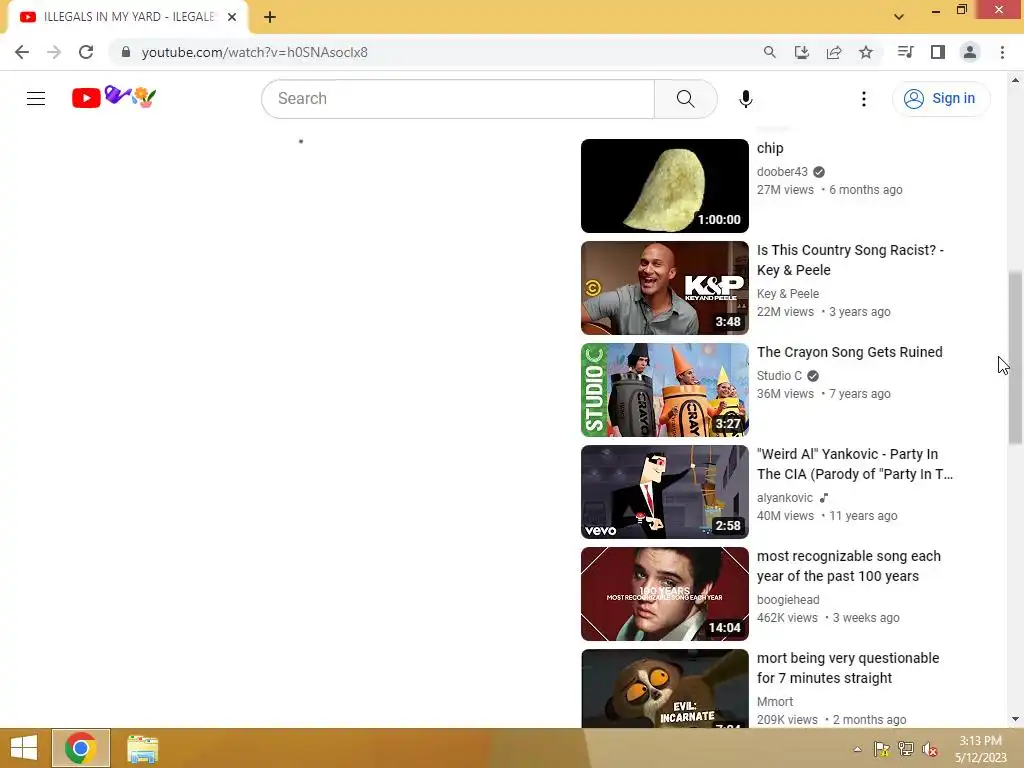Close the ILLEGALS IN MY YARD tab

pos(232,17)
